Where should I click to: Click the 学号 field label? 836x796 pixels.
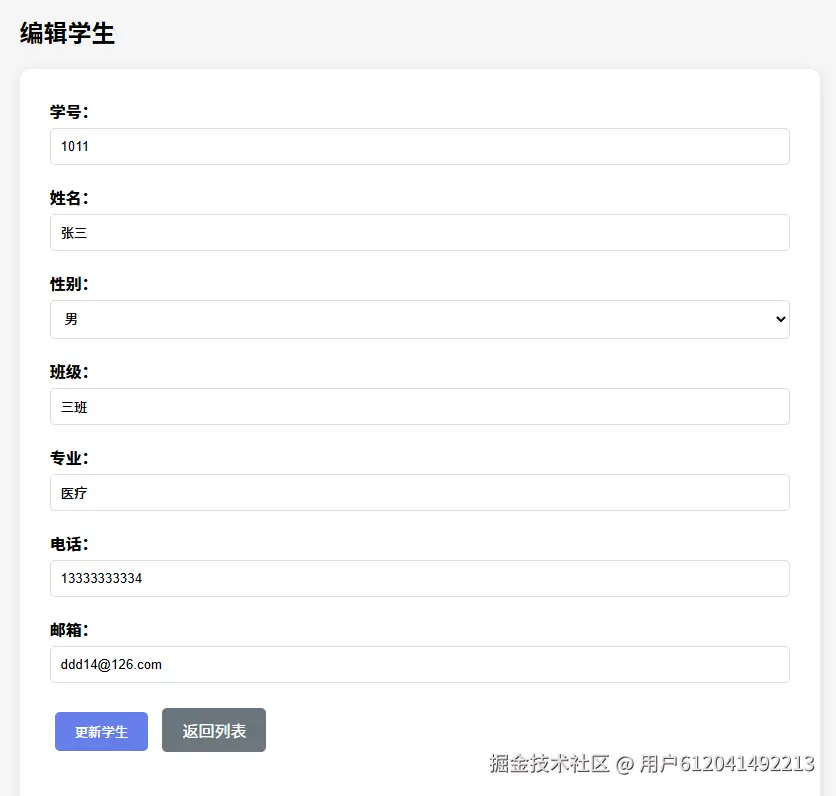[66, 111]
